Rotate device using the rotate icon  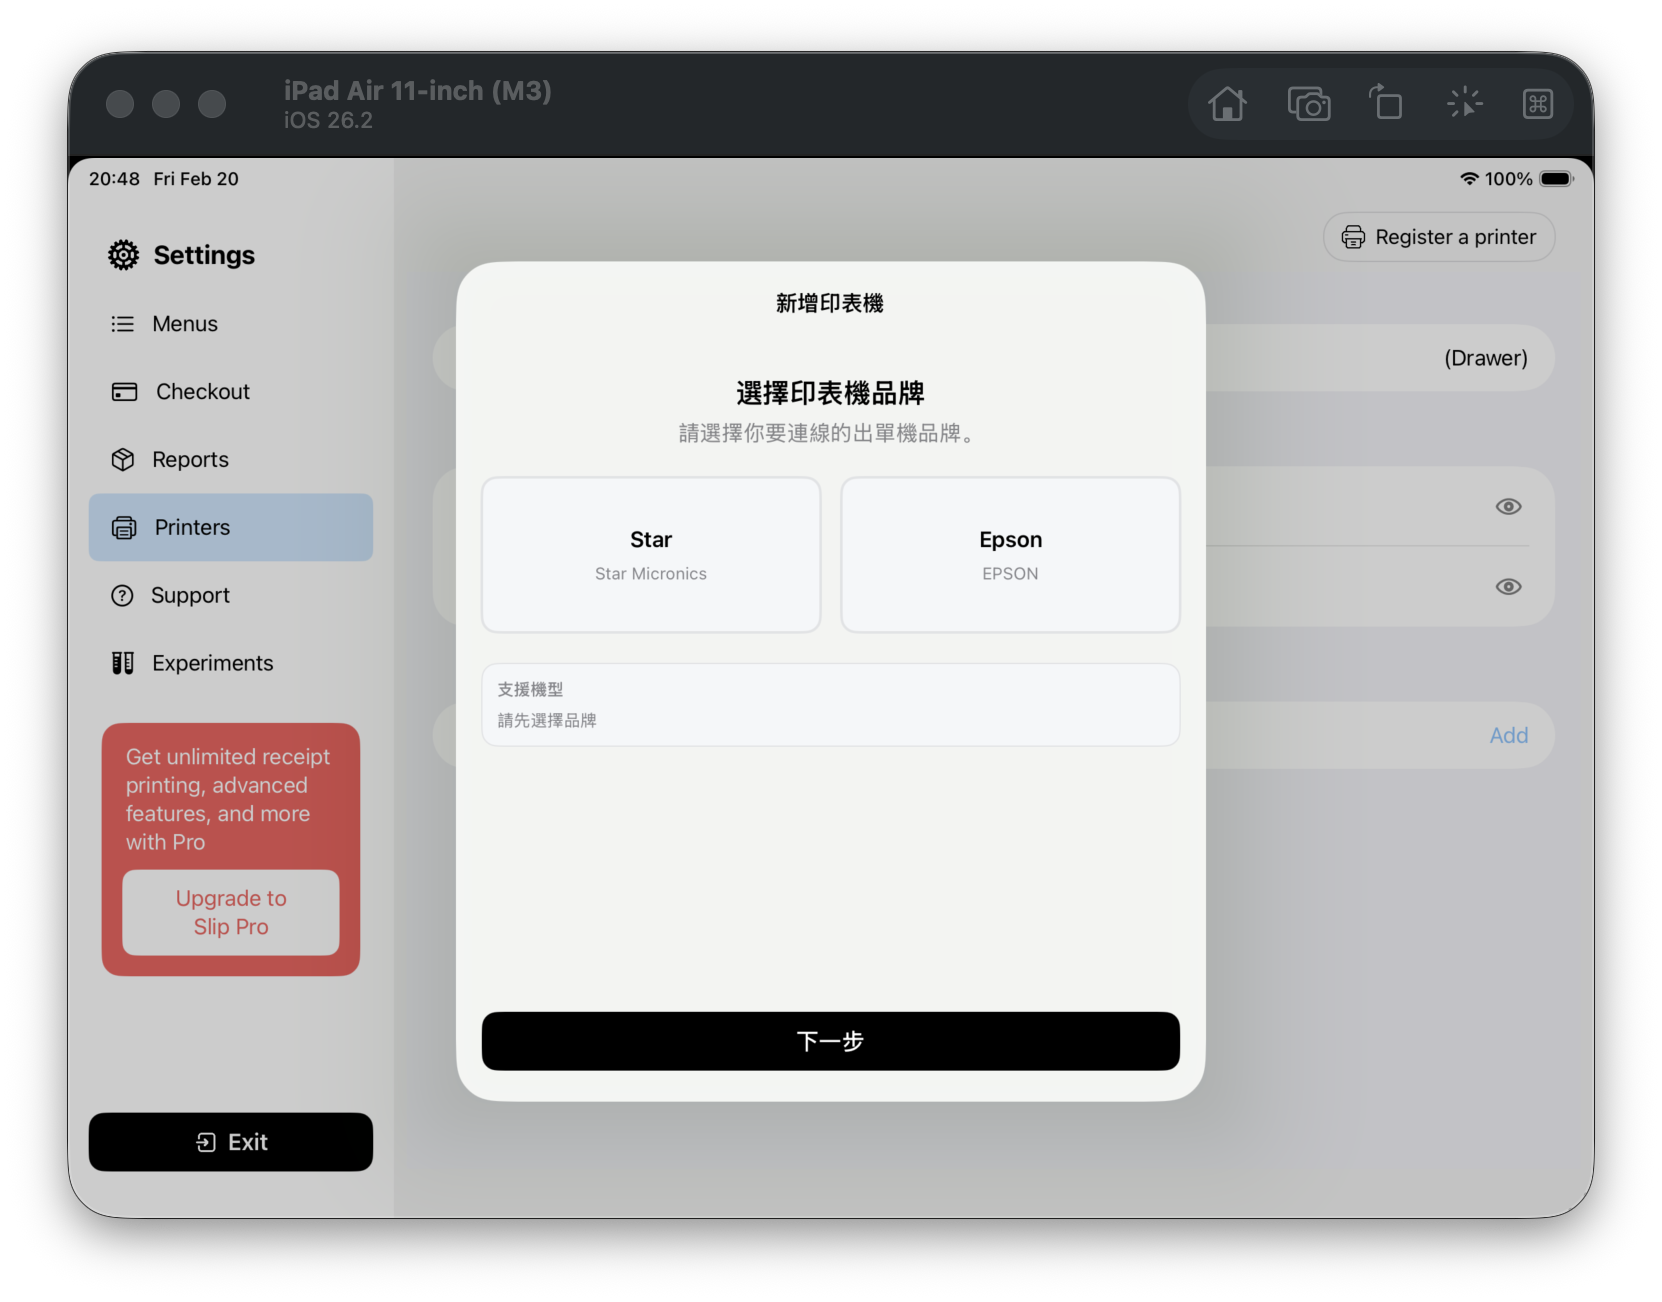click(x=1386, y=104)
